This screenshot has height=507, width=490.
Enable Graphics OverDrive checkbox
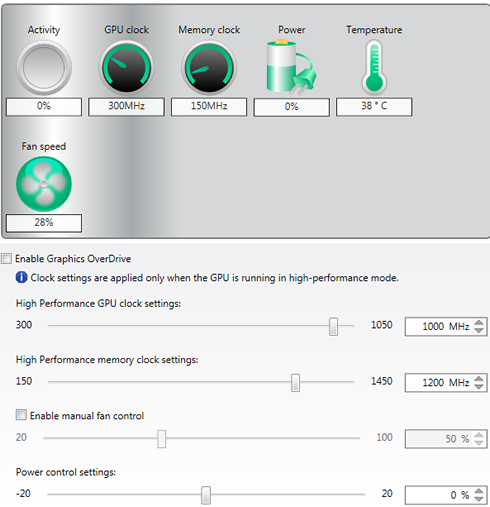pos(6,259)
